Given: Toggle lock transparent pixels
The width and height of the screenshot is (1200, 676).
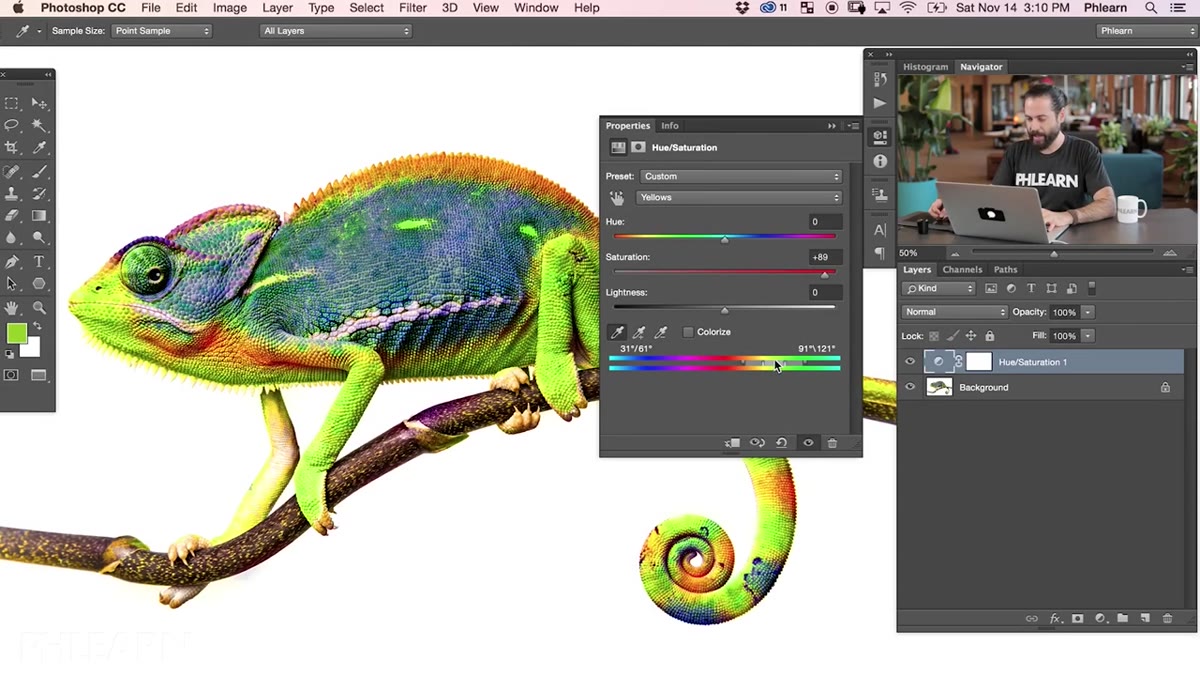Looking at the screenshot, I should tap(934, 336).
